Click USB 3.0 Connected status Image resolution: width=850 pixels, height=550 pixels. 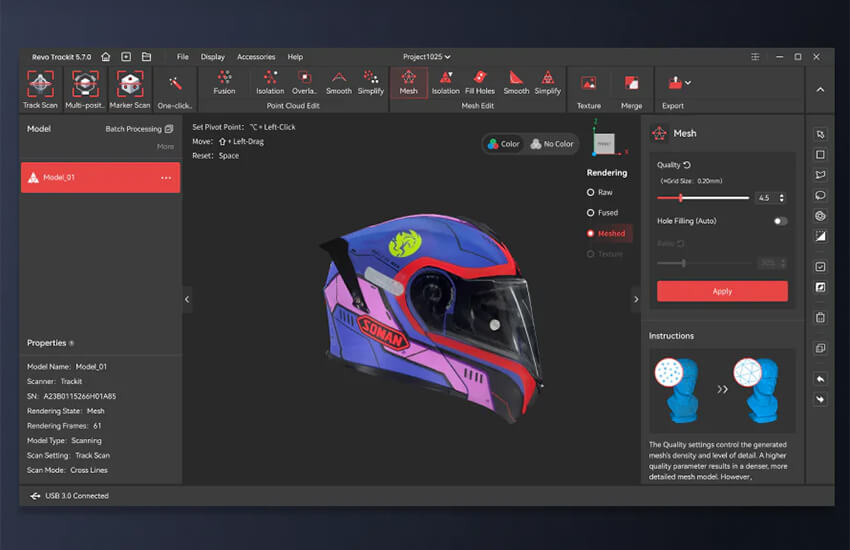point(69,496)
